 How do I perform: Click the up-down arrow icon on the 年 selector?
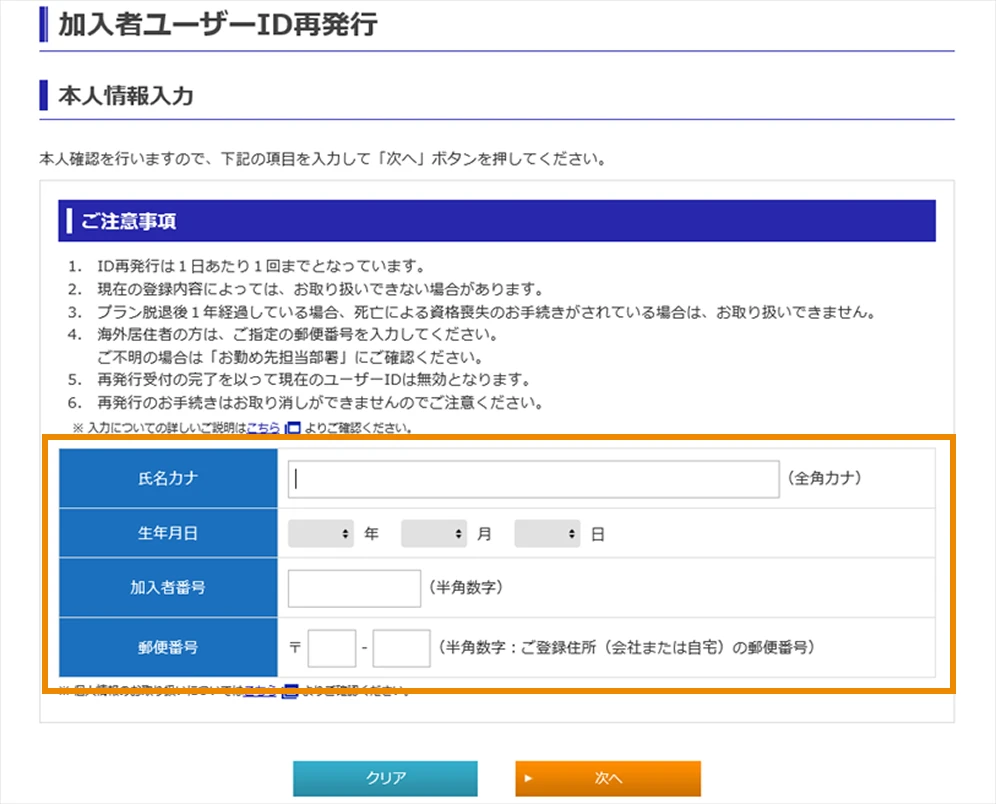[x=345, y=533]
